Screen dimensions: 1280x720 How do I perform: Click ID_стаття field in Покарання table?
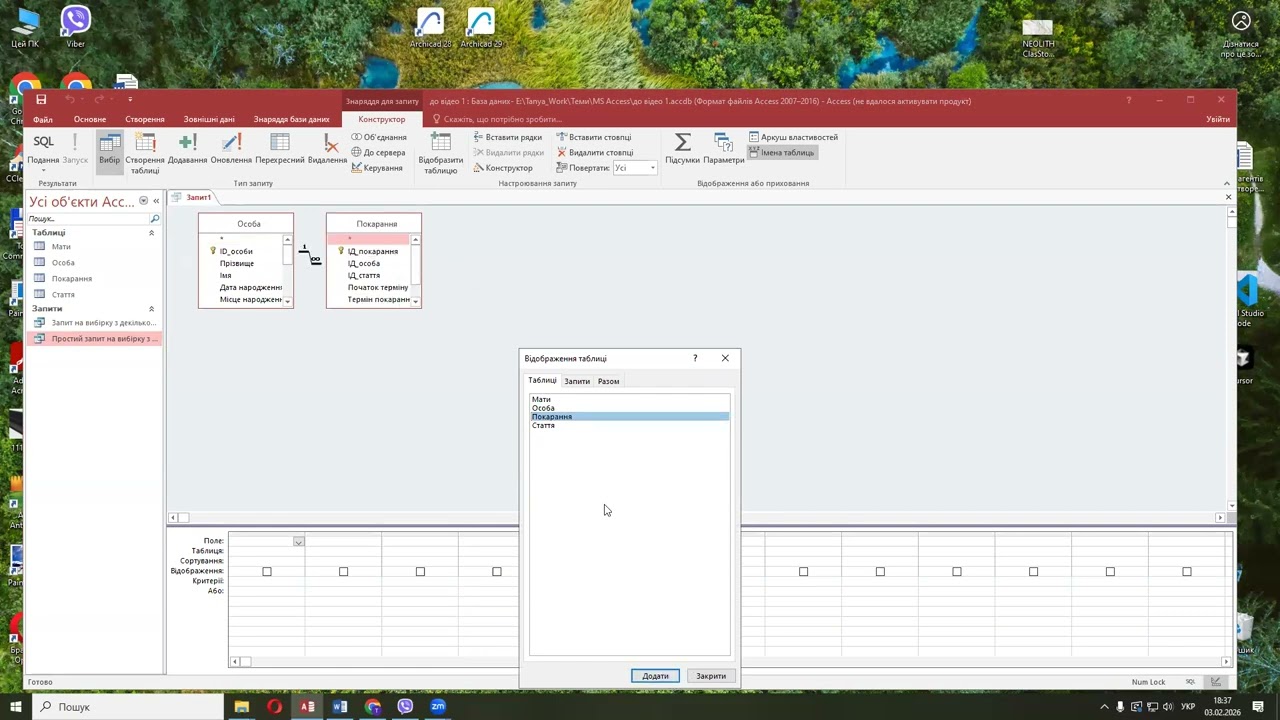[x=364, y=275]
